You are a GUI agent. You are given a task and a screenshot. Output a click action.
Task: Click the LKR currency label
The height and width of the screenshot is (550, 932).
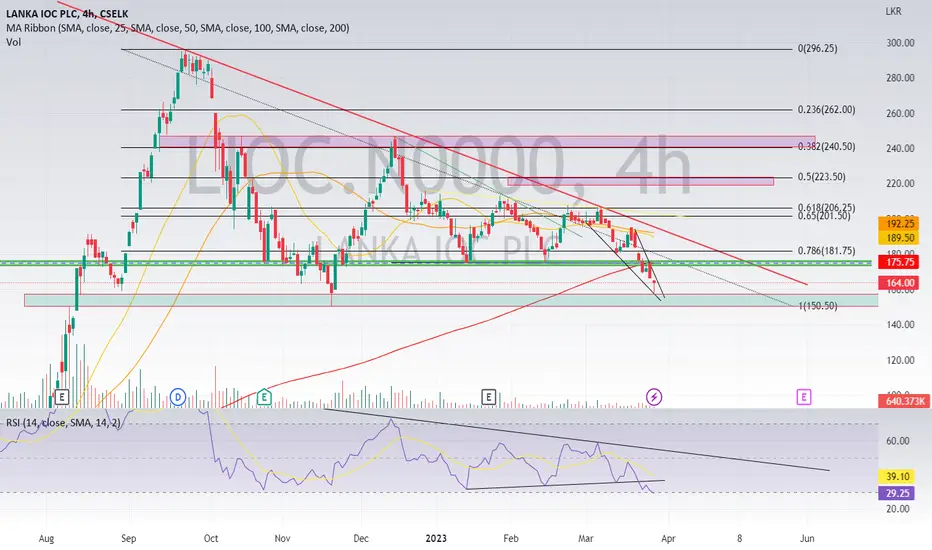click(893, 11)
